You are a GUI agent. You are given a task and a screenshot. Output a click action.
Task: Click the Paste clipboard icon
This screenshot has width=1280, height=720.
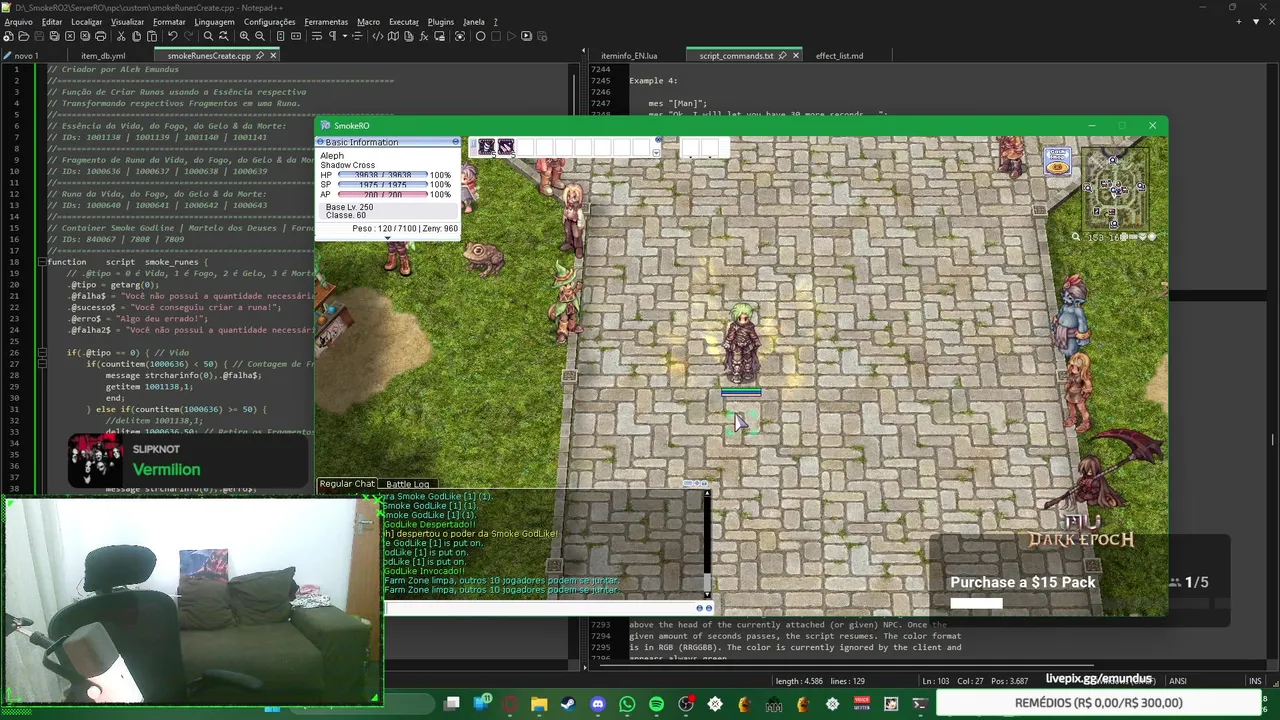point(151,36)
